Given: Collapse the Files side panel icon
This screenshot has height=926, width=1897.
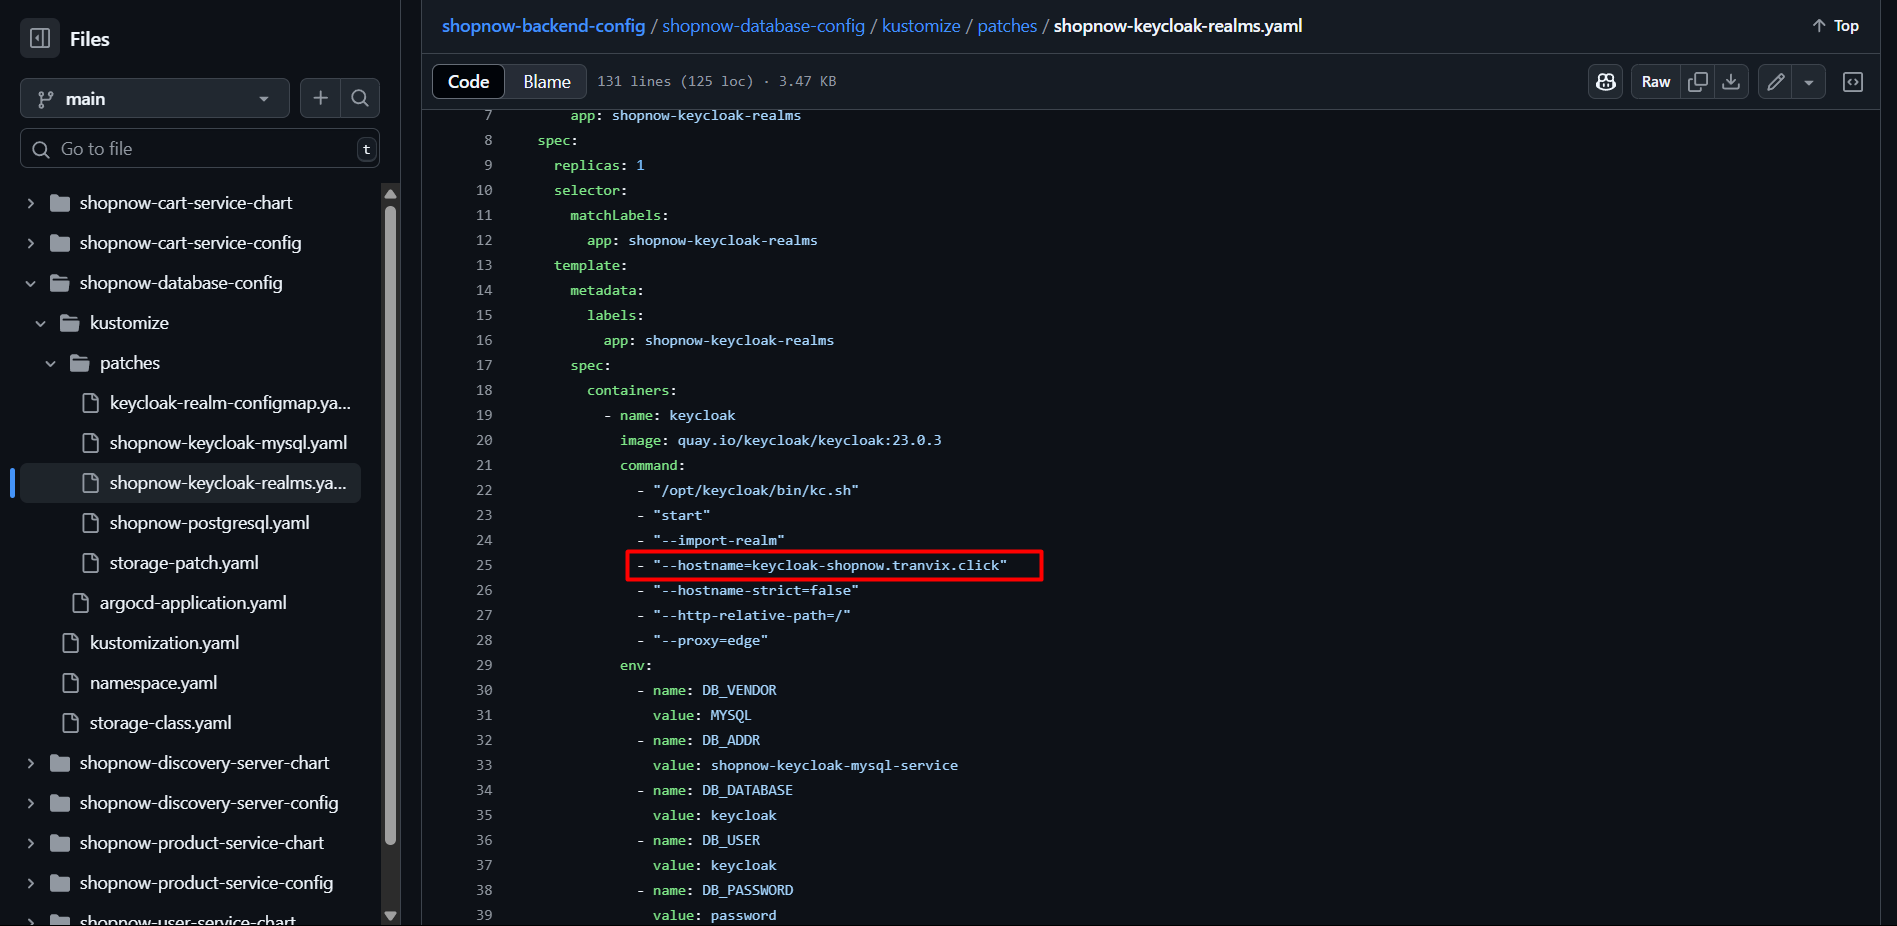Looking at the screenshot, I should (x=40, y=39).
